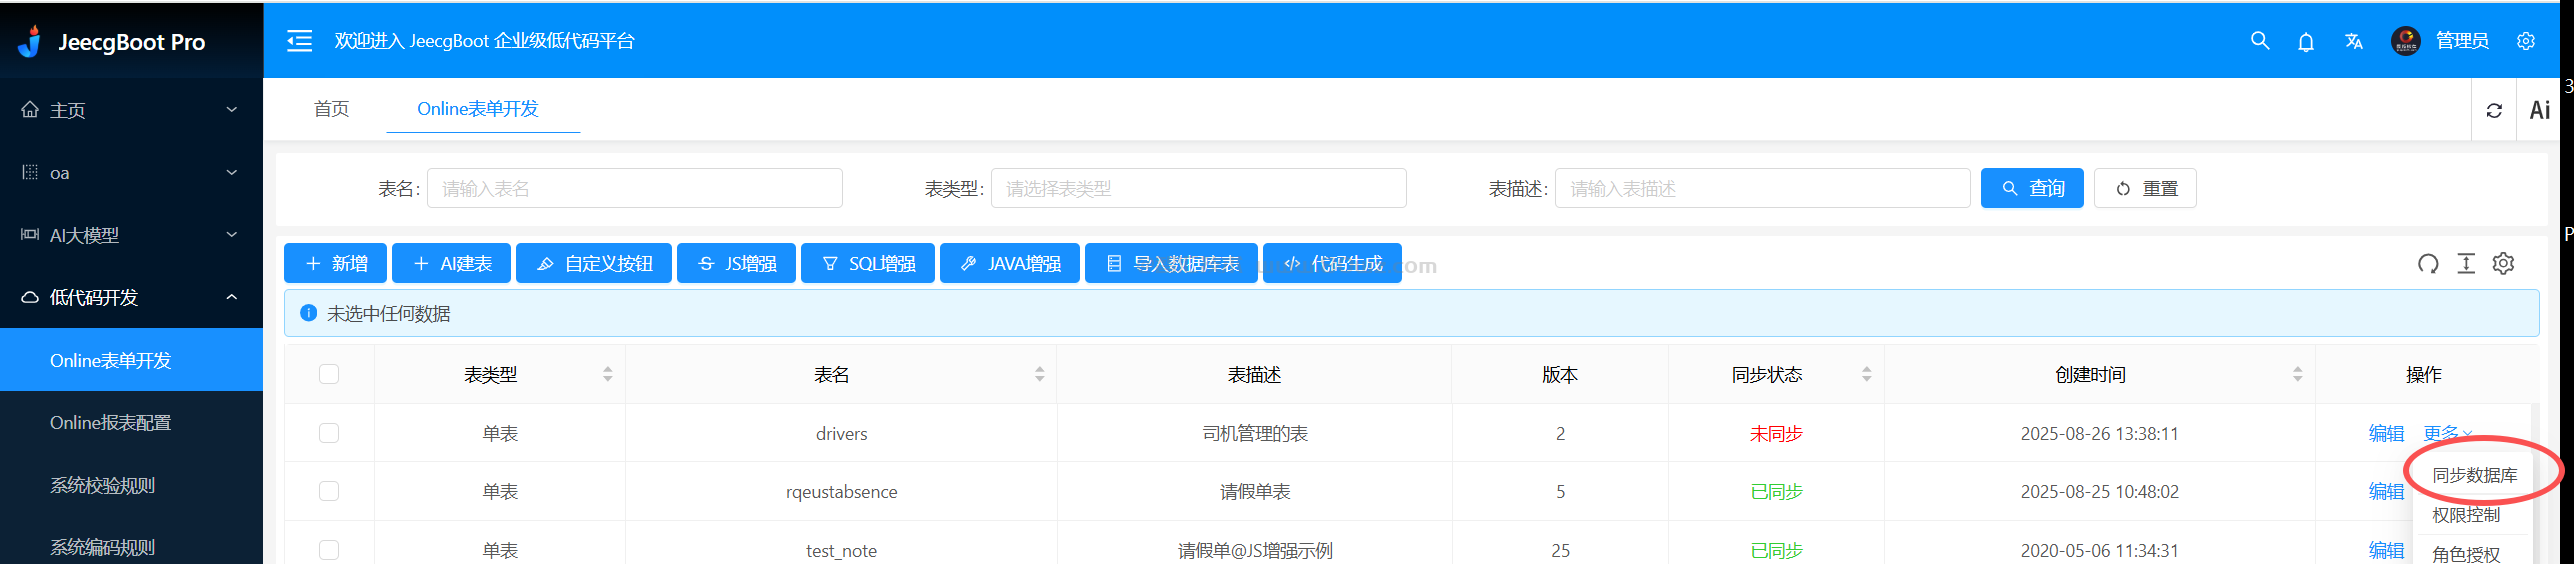Open the header settings gear icon
Screen dimensions: 2574x564
point(2525,41)
